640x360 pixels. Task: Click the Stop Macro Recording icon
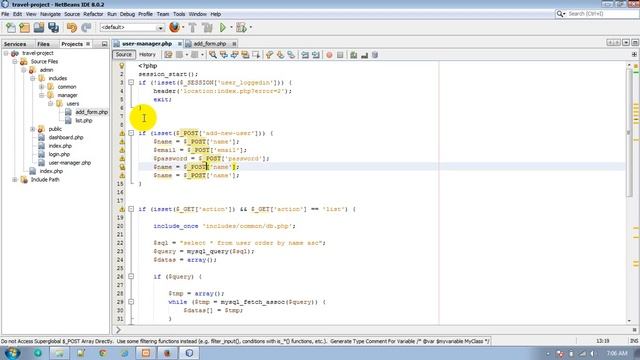point(340,55)
